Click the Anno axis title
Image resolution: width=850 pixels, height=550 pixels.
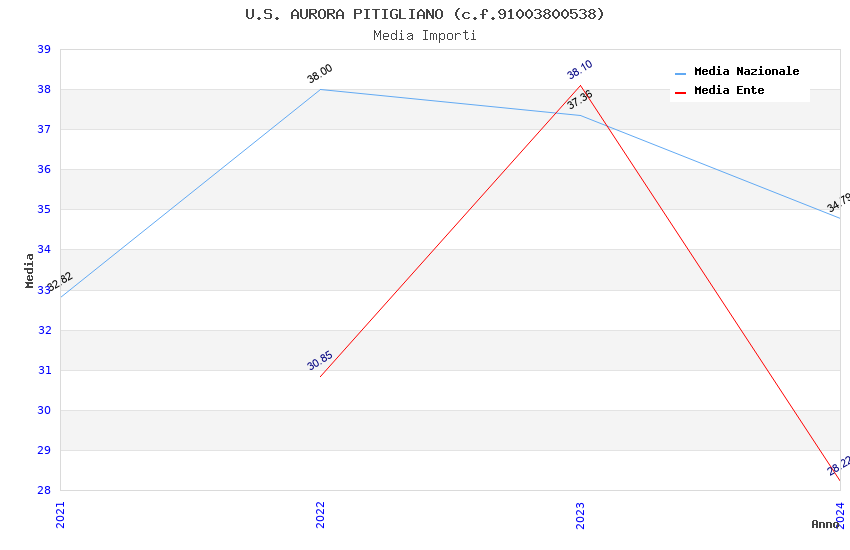[825, 525]
